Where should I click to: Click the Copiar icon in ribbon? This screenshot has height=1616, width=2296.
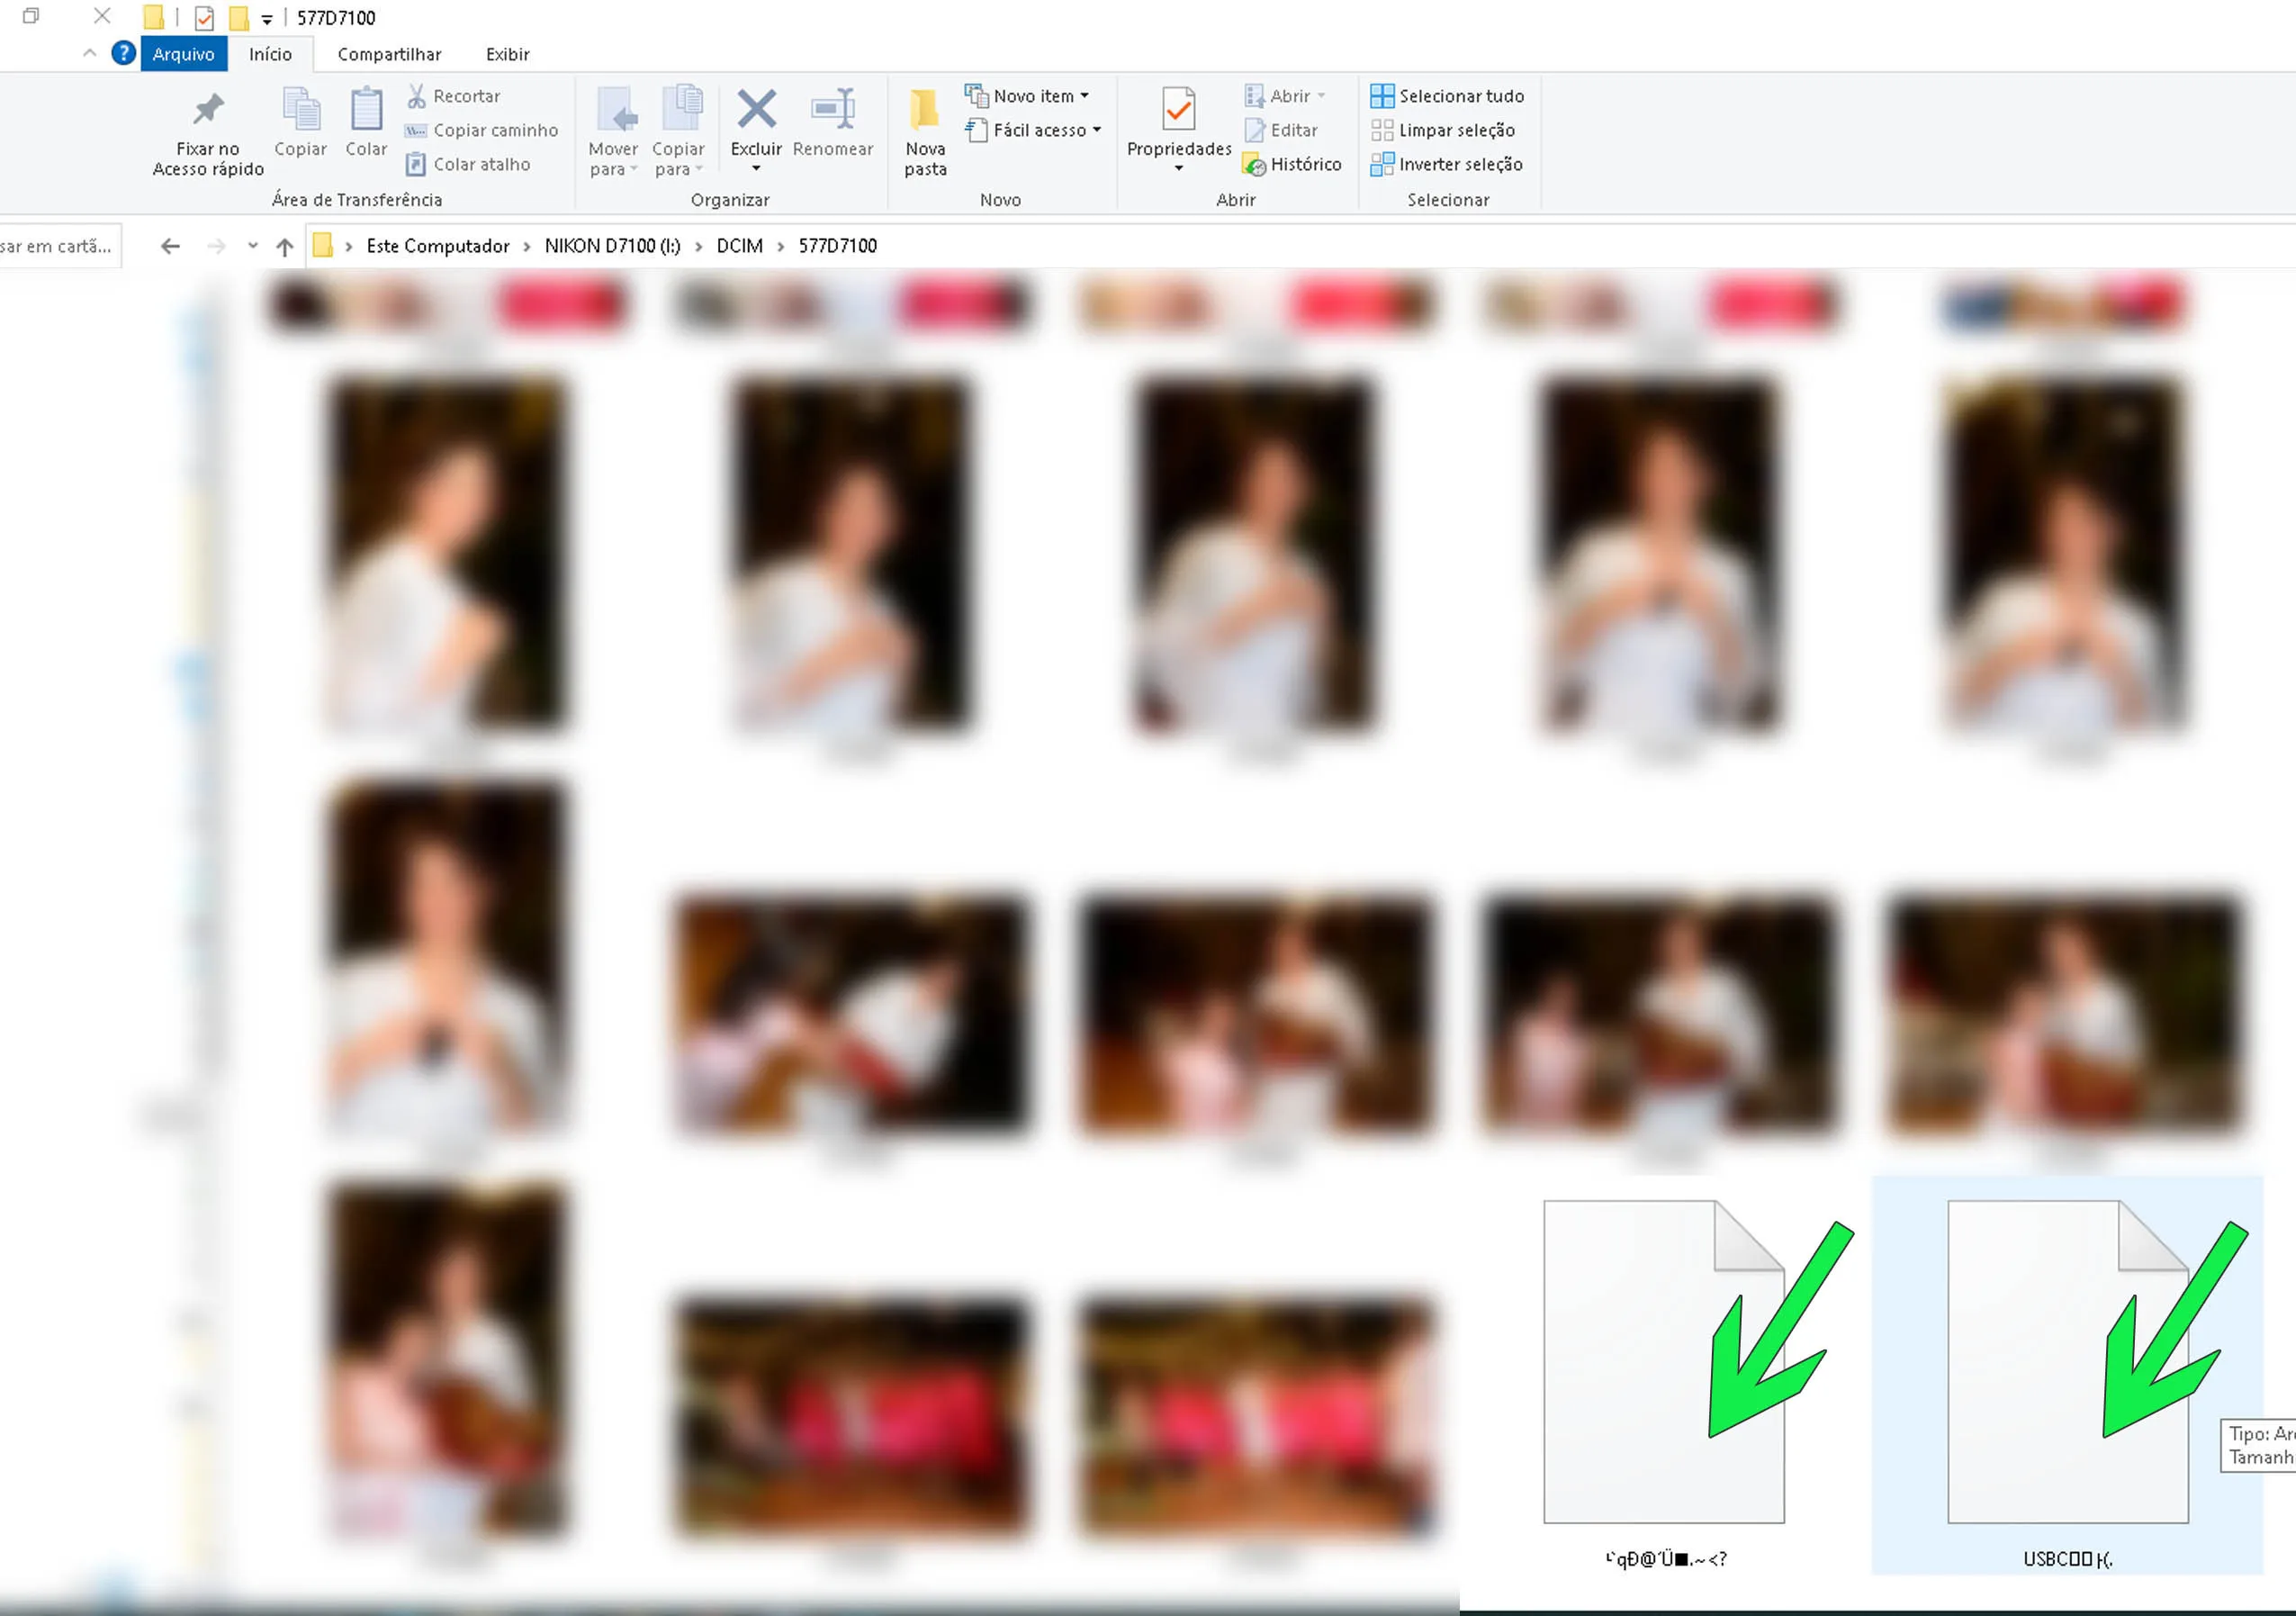pos(300,109)
